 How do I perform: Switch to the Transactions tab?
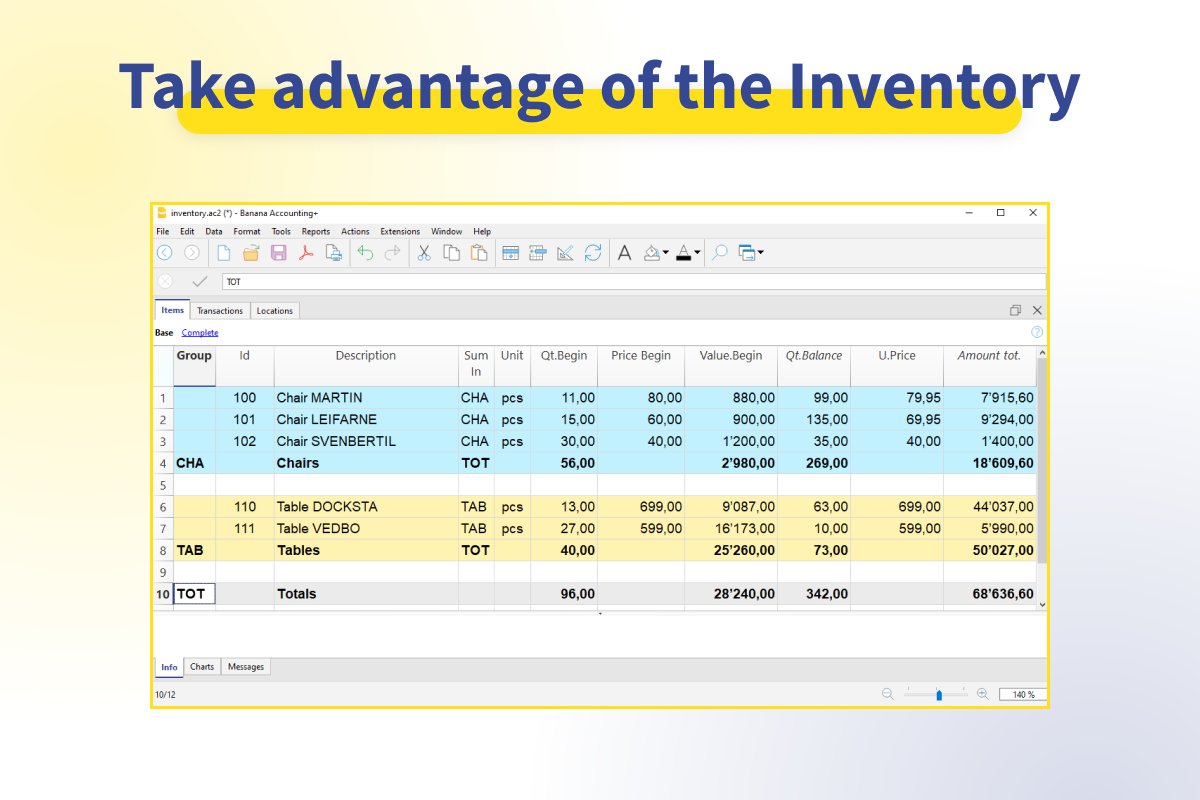220,310
